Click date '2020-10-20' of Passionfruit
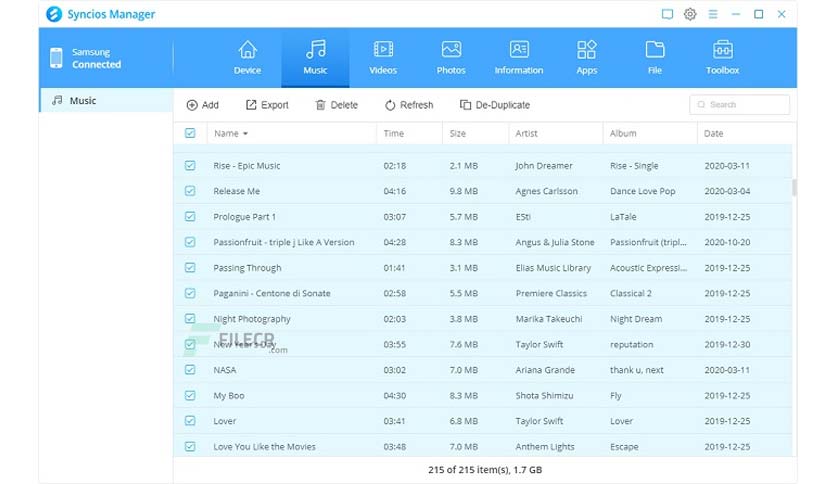This screenshot has height=484, width=836. point(727,242)
